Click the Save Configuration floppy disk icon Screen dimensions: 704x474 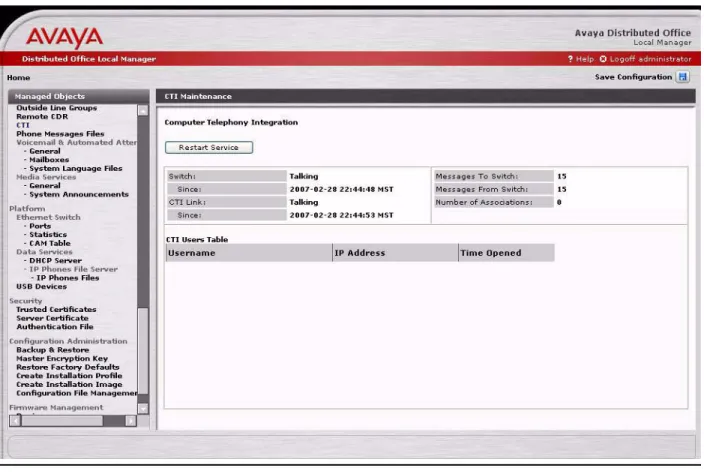(x=682, y=77)
